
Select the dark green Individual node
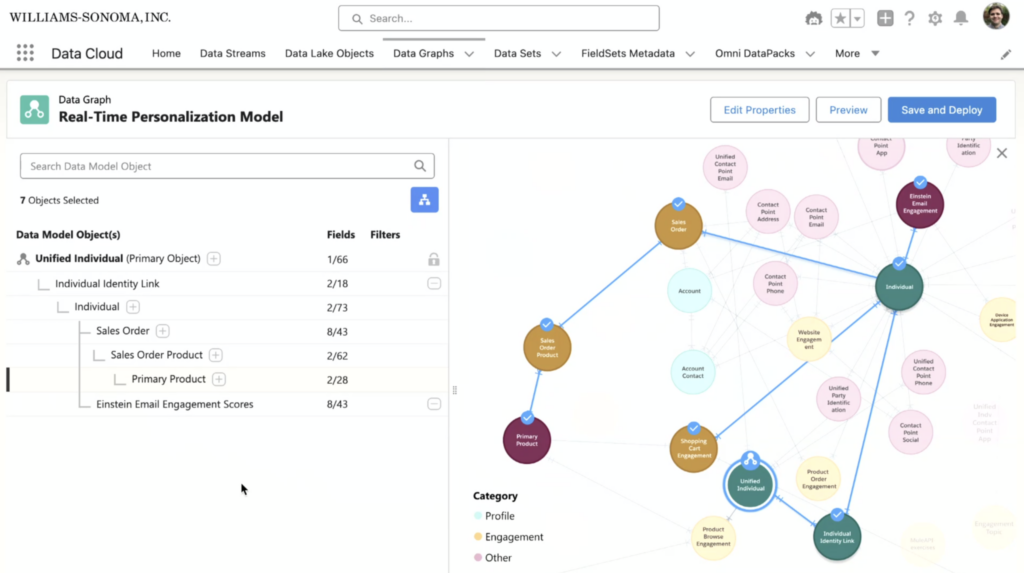[x=899, y=286]
